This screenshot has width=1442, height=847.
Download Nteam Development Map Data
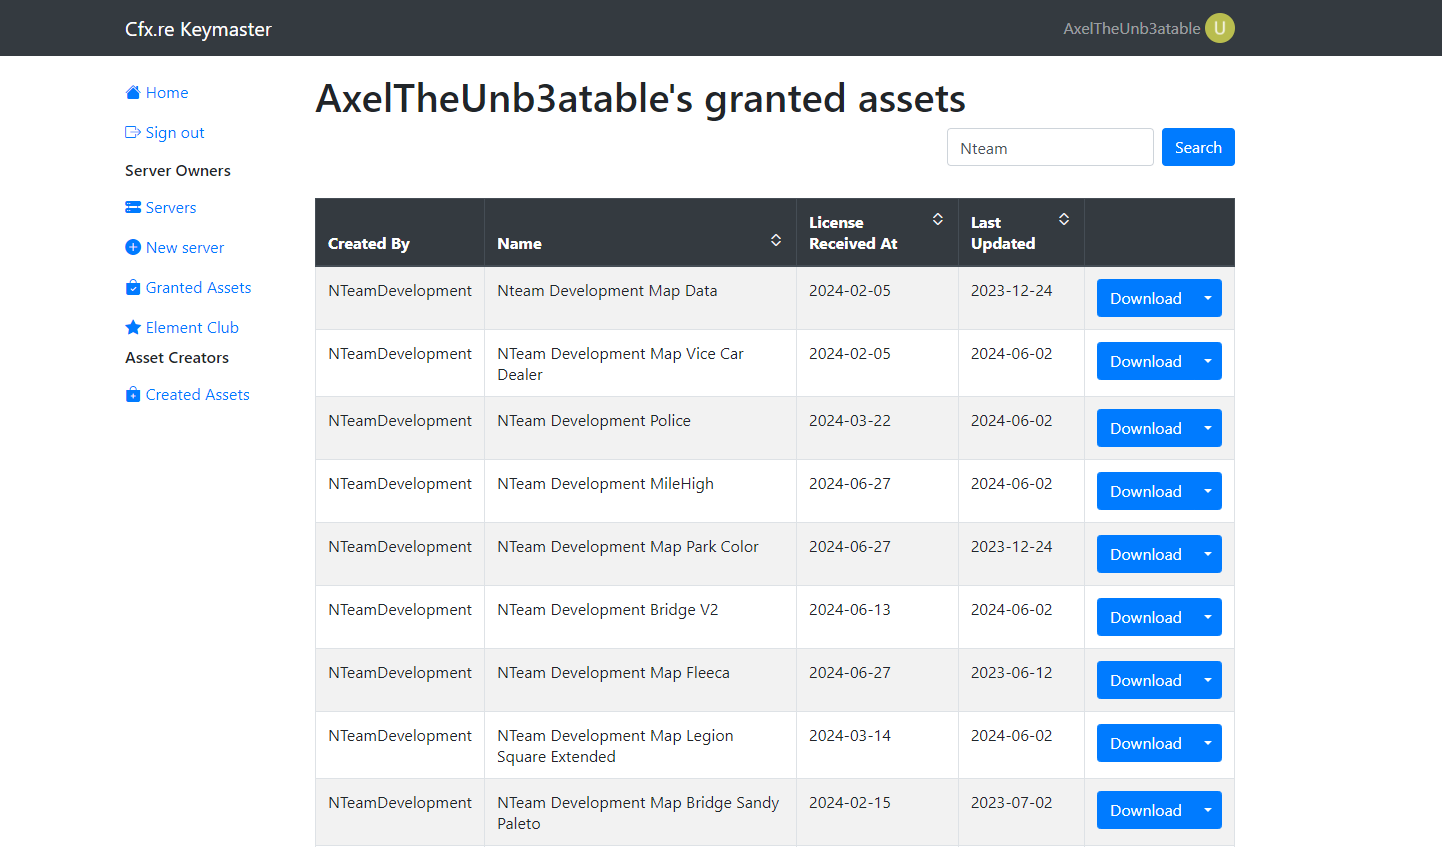[x=1146, y=298]
